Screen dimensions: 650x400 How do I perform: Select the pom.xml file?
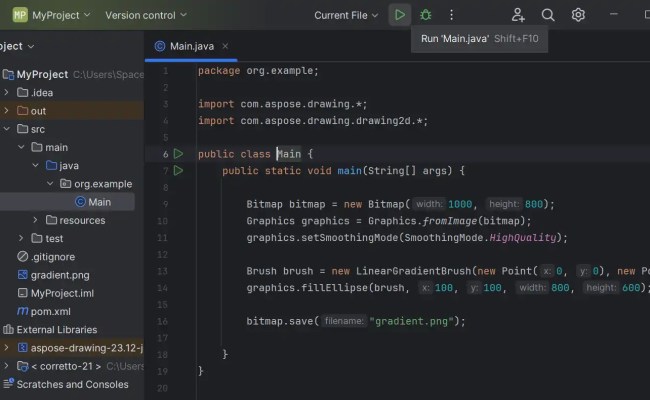51,311
